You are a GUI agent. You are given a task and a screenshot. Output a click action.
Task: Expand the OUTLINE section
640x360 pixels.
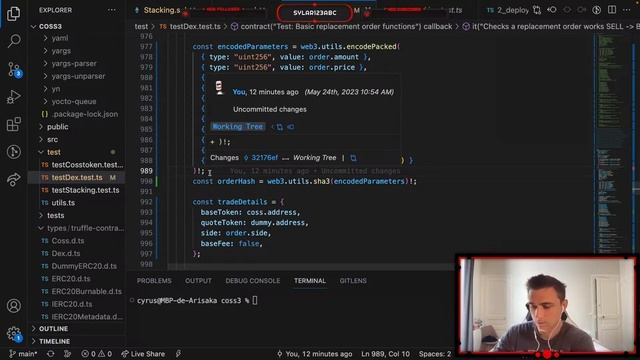pos(53,329)
